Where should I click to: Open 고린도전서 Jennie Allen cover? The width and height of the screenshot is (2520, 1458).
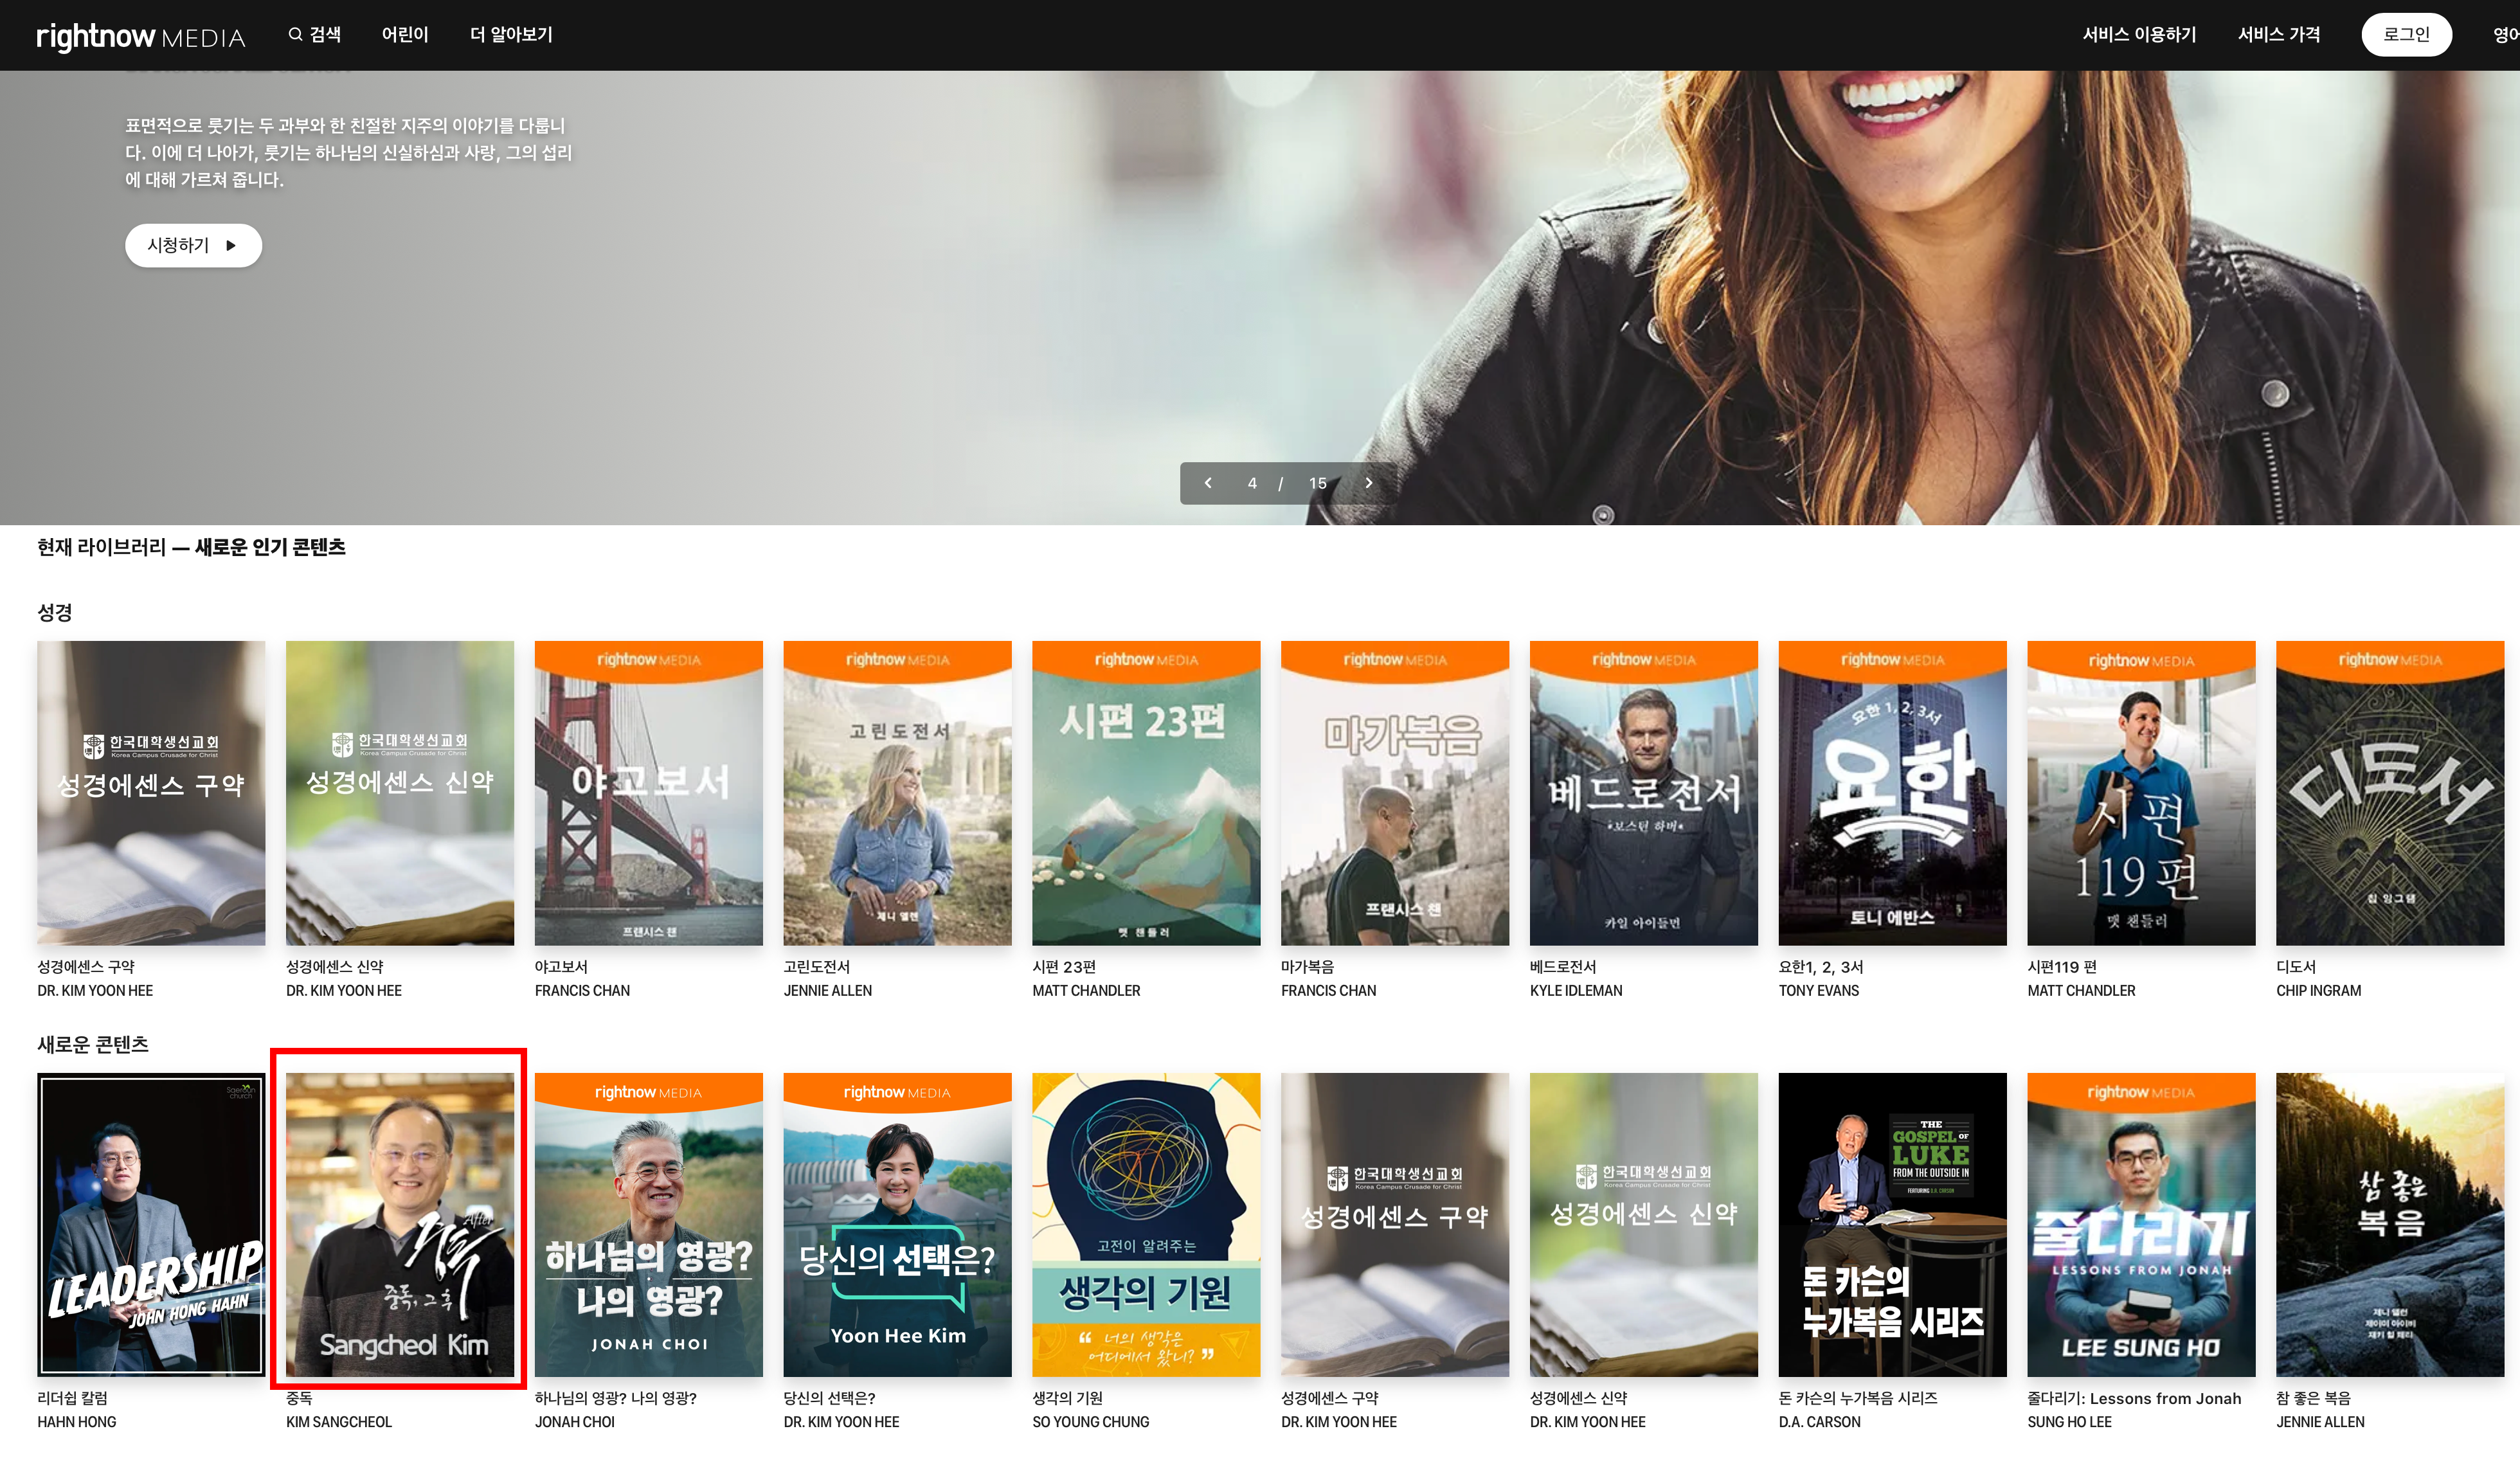(897, 793)
